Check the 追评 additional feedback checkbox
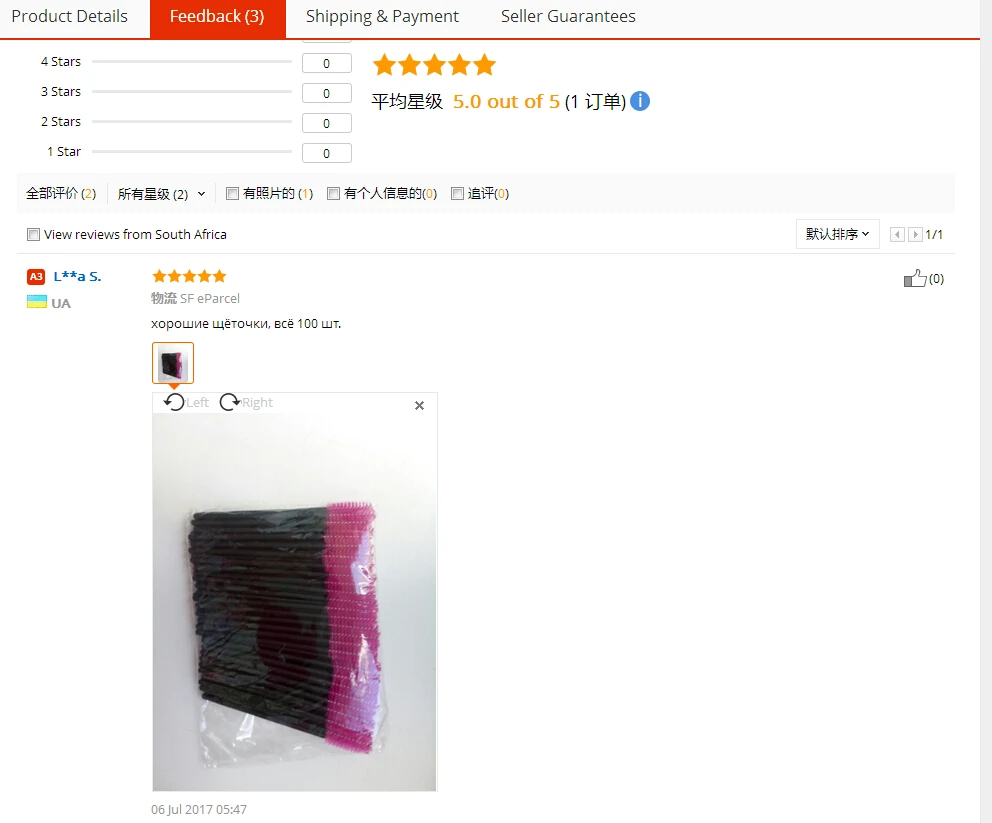 457,194
